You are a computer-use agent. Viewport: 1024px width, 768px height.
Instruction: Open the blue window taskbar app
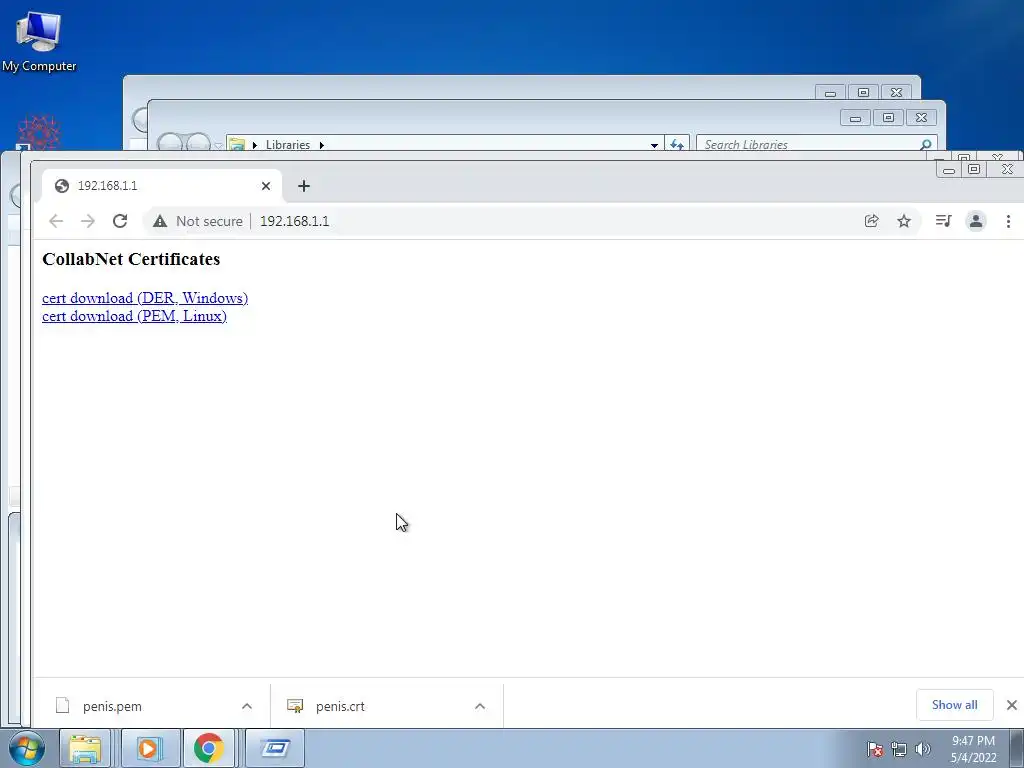point(275,748)
